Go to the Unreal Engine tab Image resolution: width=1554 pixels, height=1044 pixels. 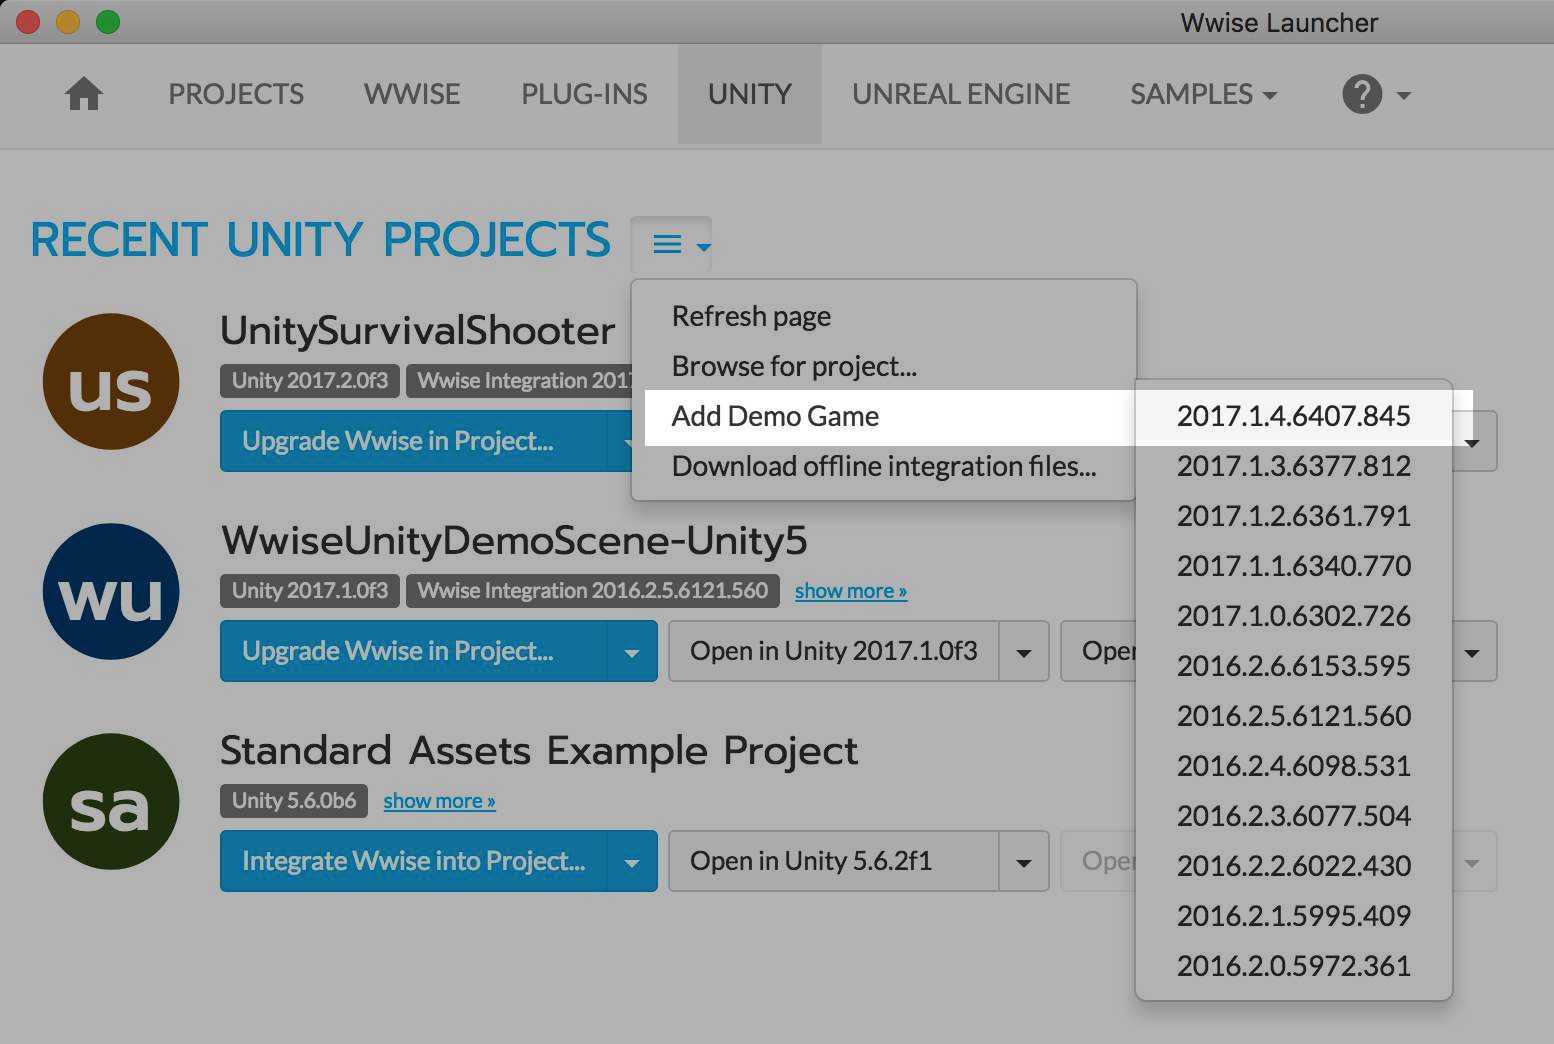[960, 94]
